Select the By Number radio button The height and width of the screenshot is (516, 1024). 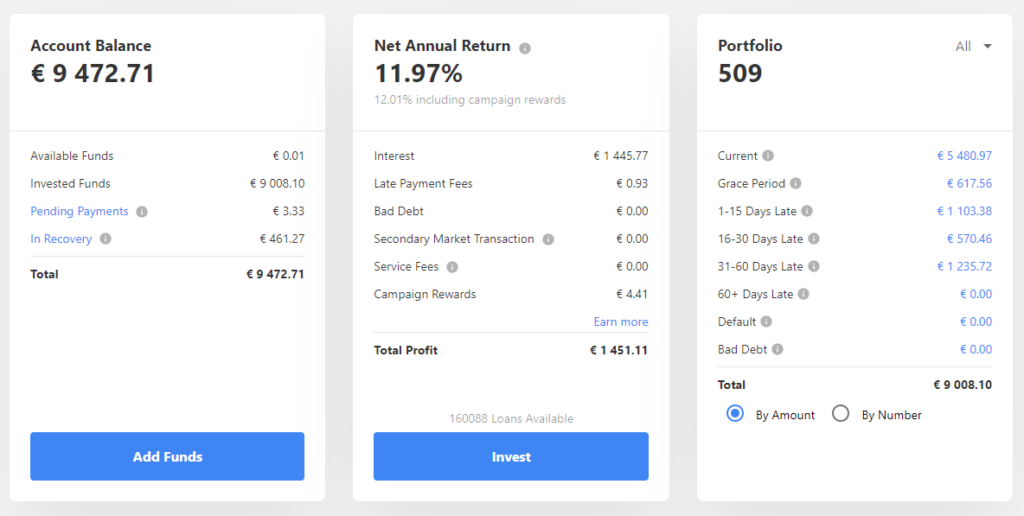[x=841, y=414]
